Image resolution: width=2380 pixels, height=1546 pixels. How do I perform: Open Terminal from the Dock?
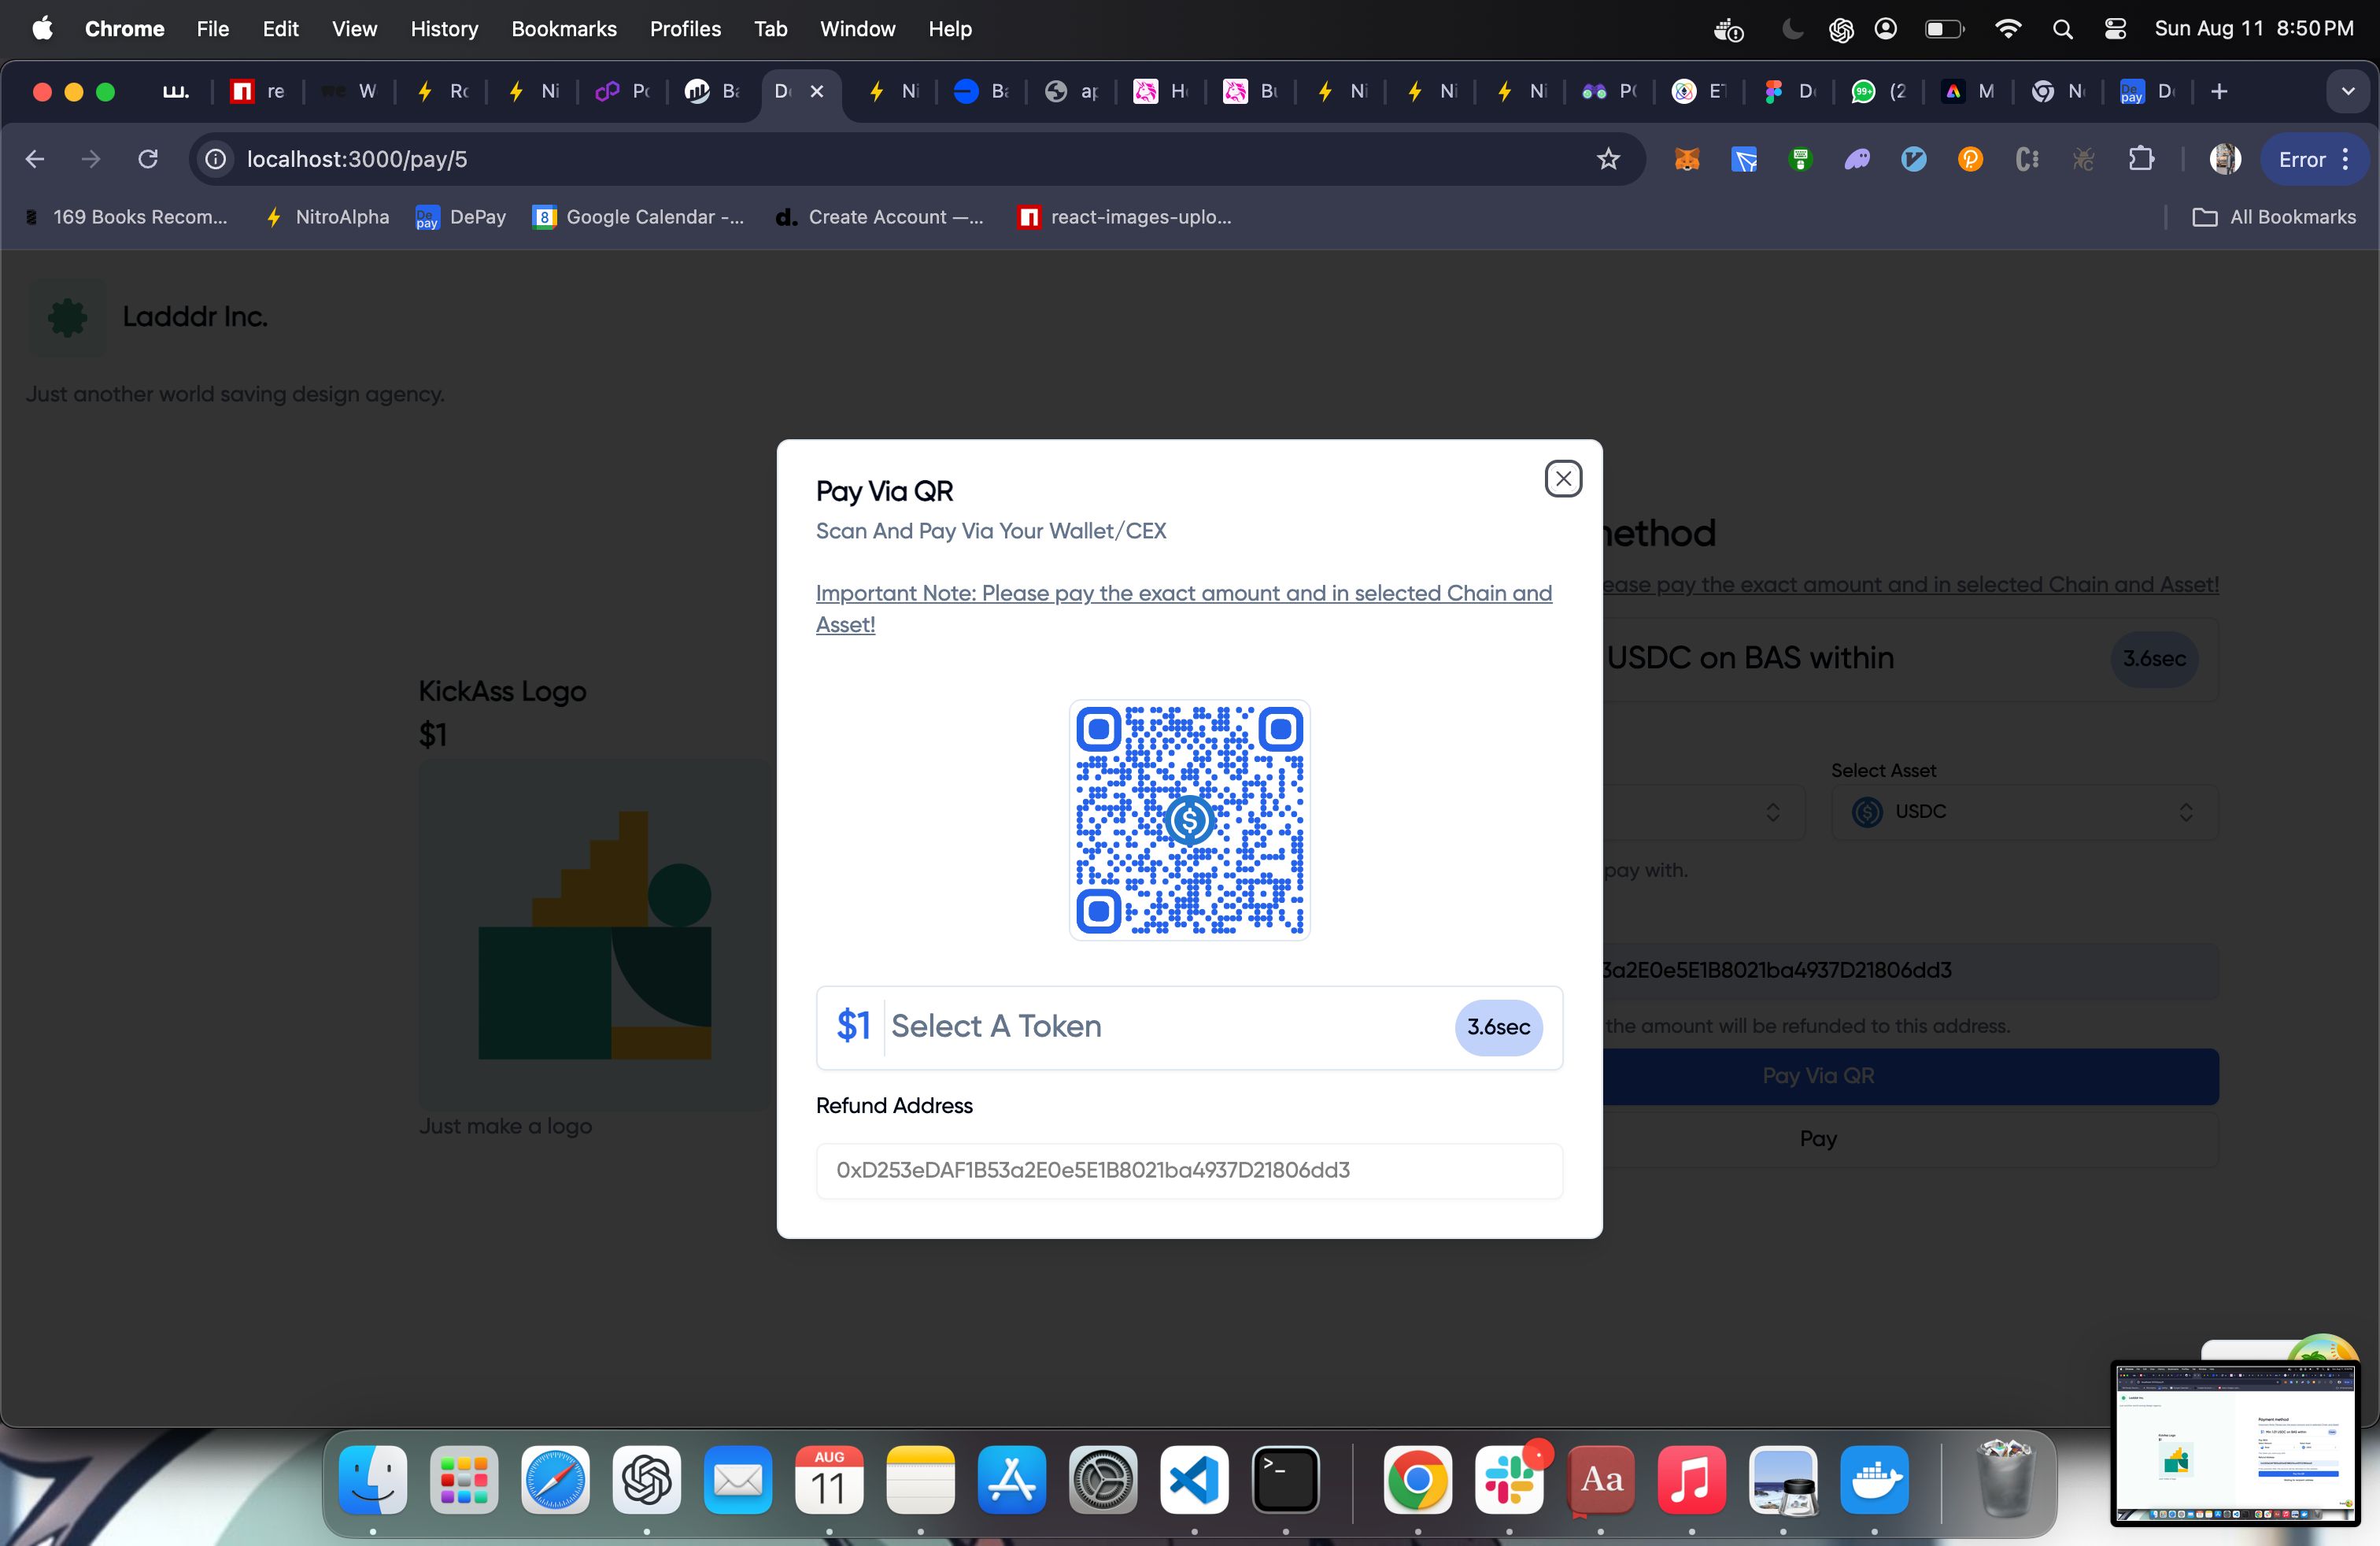pyautogui.click(x=1286, y=1480)
